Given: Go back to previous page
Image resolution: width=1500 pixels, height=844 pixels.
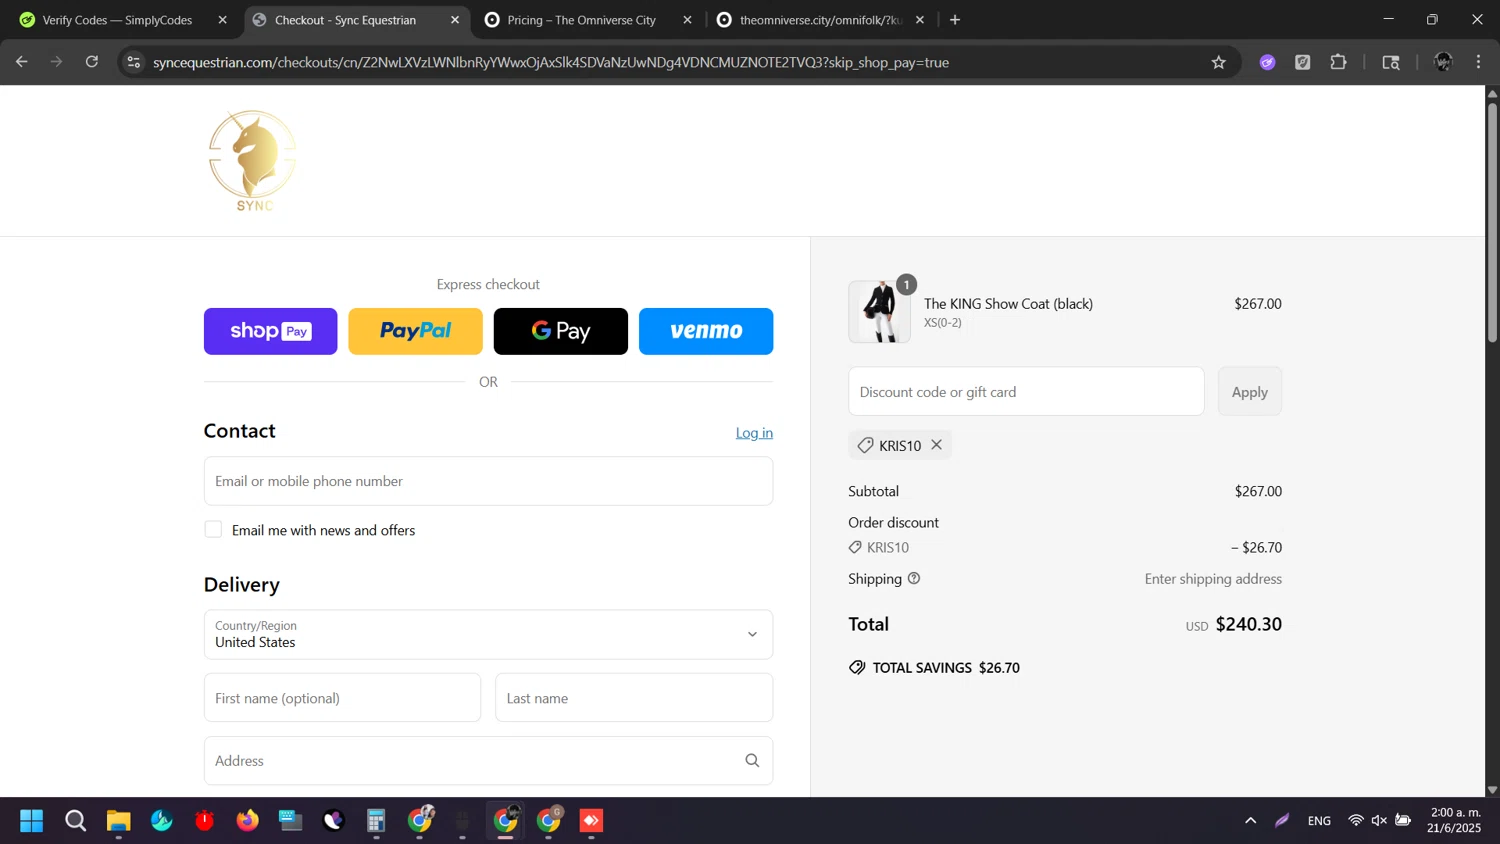Looking at the screenshot, I should (22, 62).
